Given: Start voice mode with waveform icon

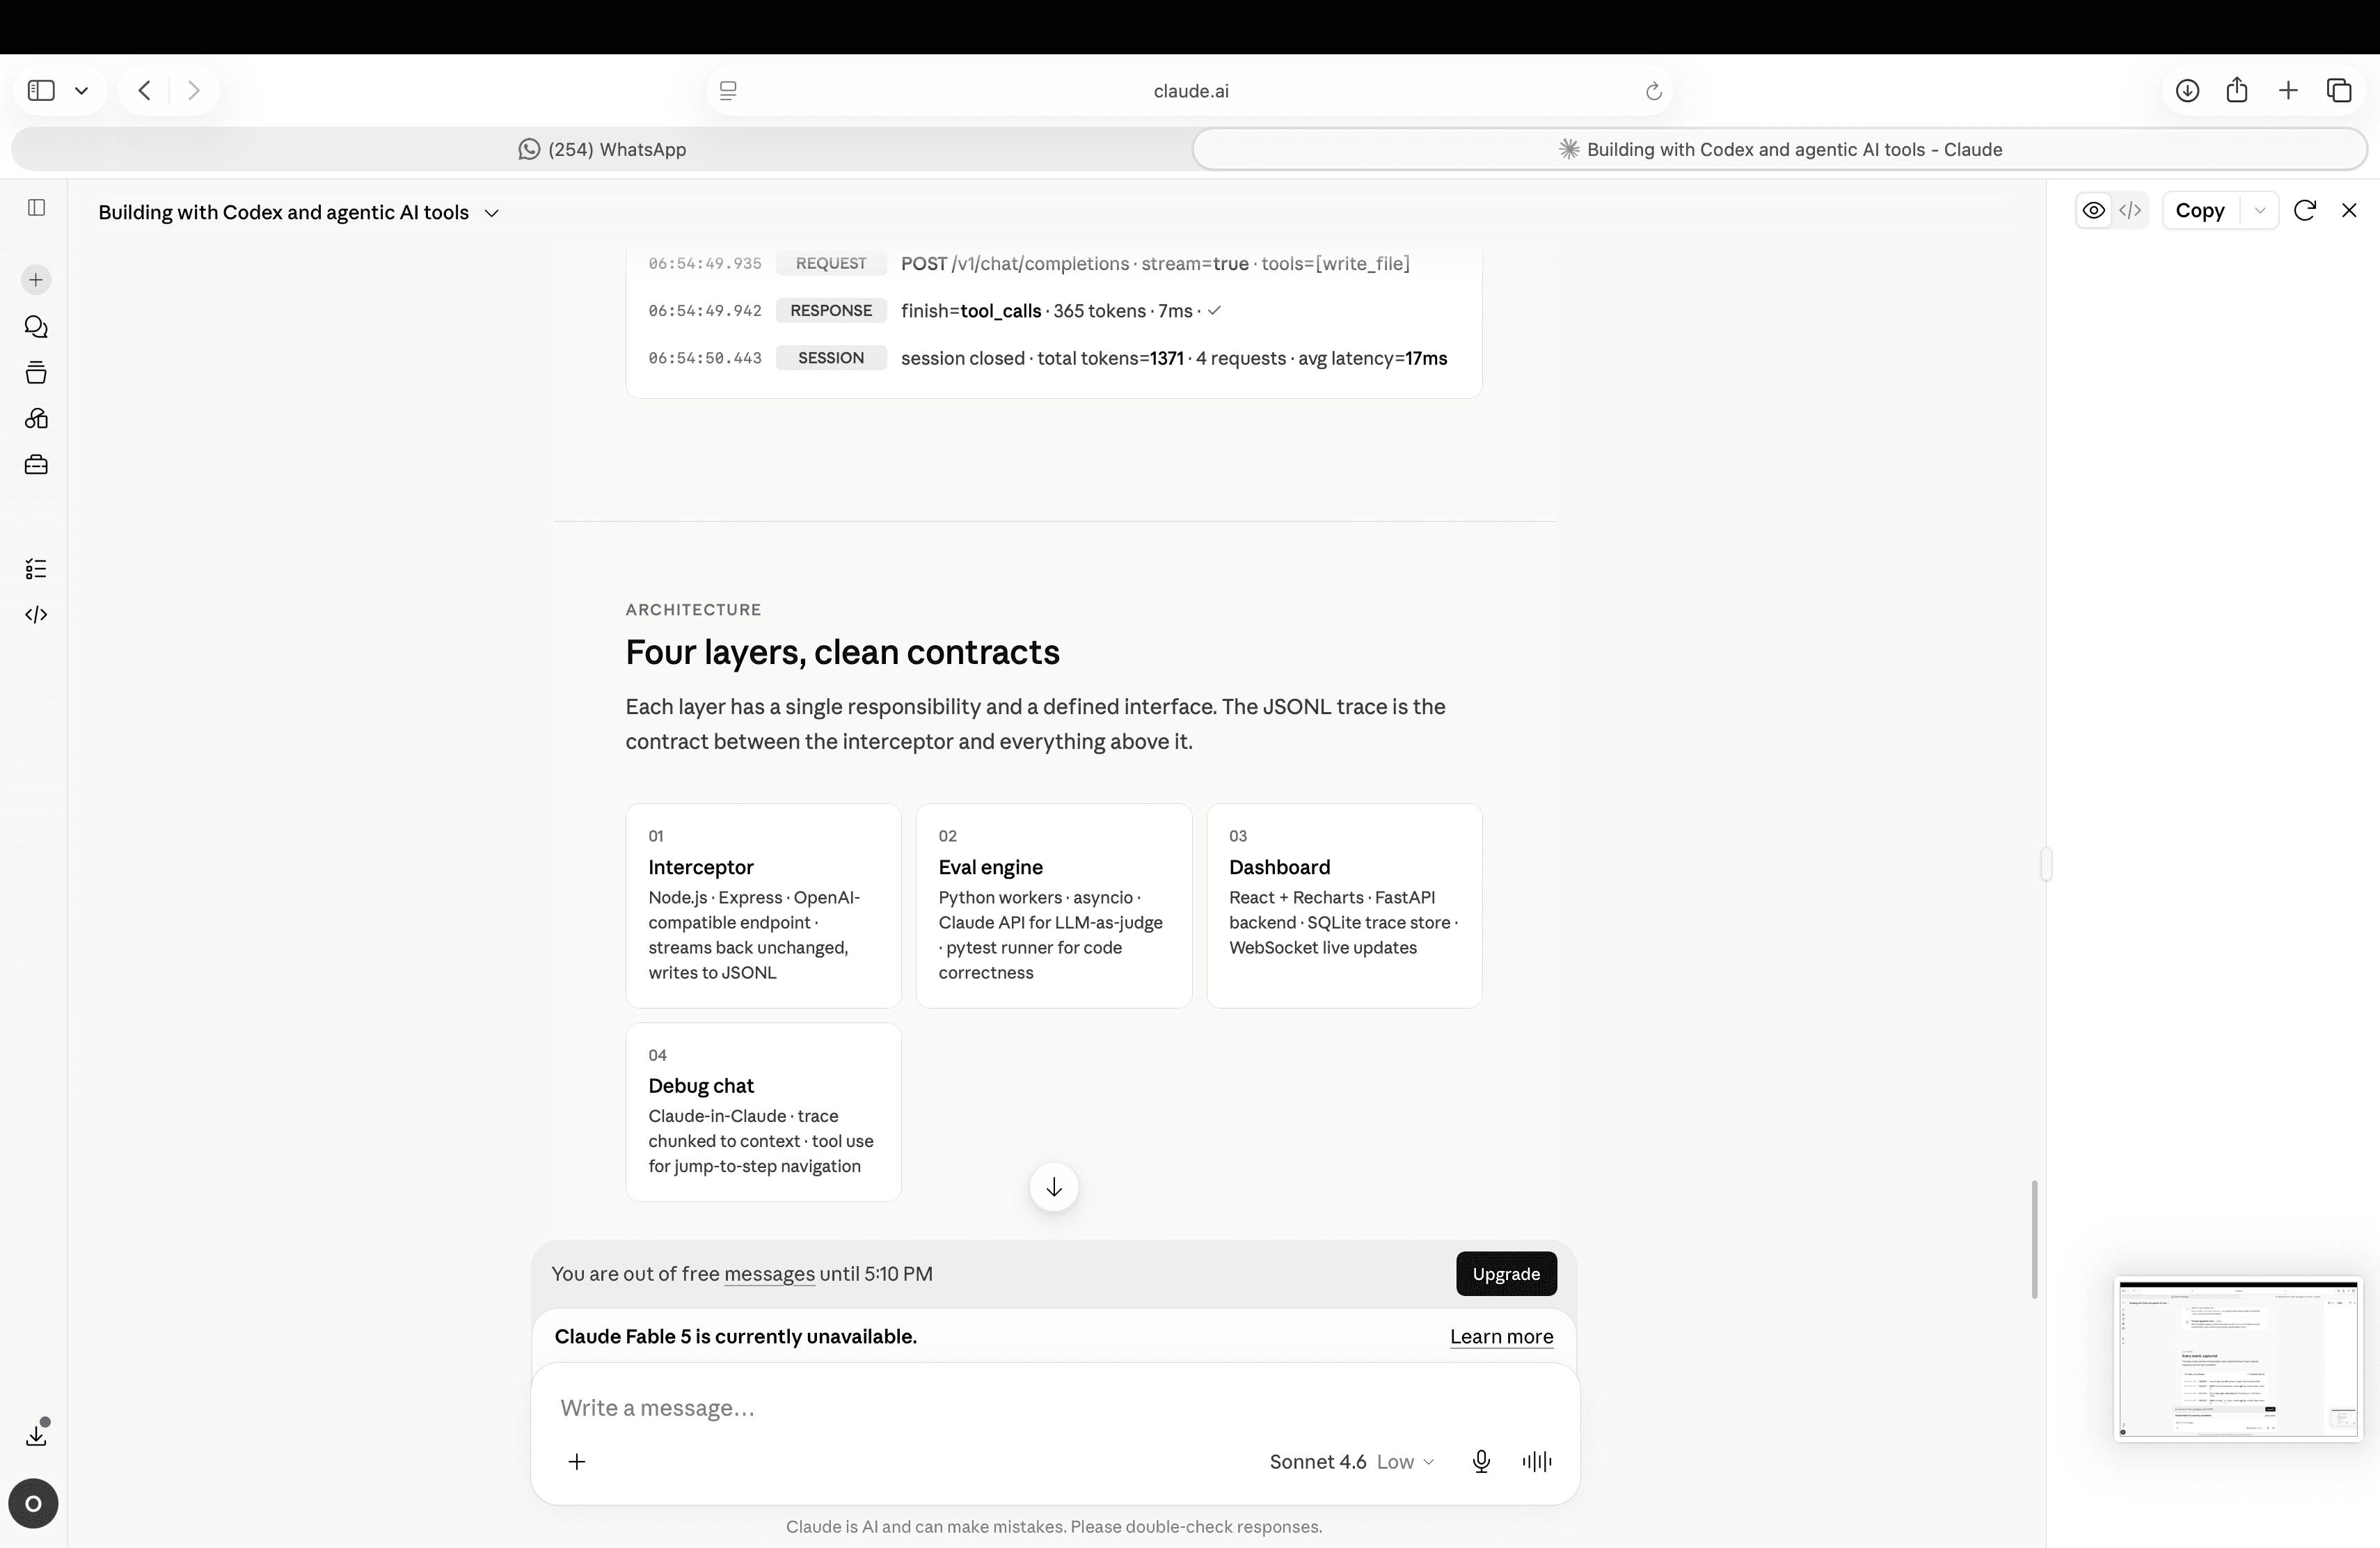Looking at the screenshot, I should pyautogui.click(x=1537, y=1462).
